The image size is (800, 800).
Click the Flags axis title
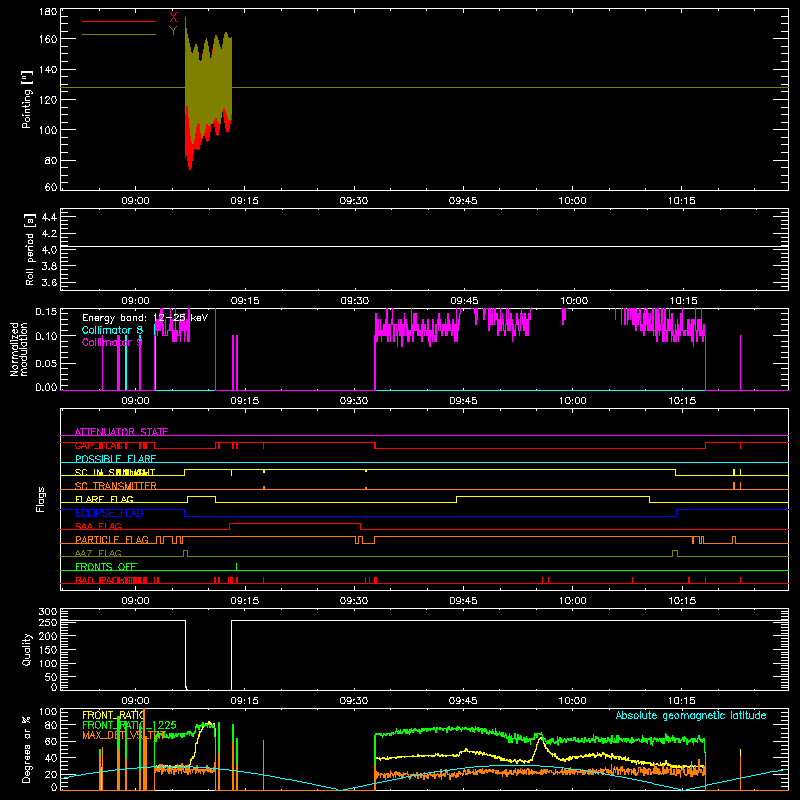click(x=41, y=499)
